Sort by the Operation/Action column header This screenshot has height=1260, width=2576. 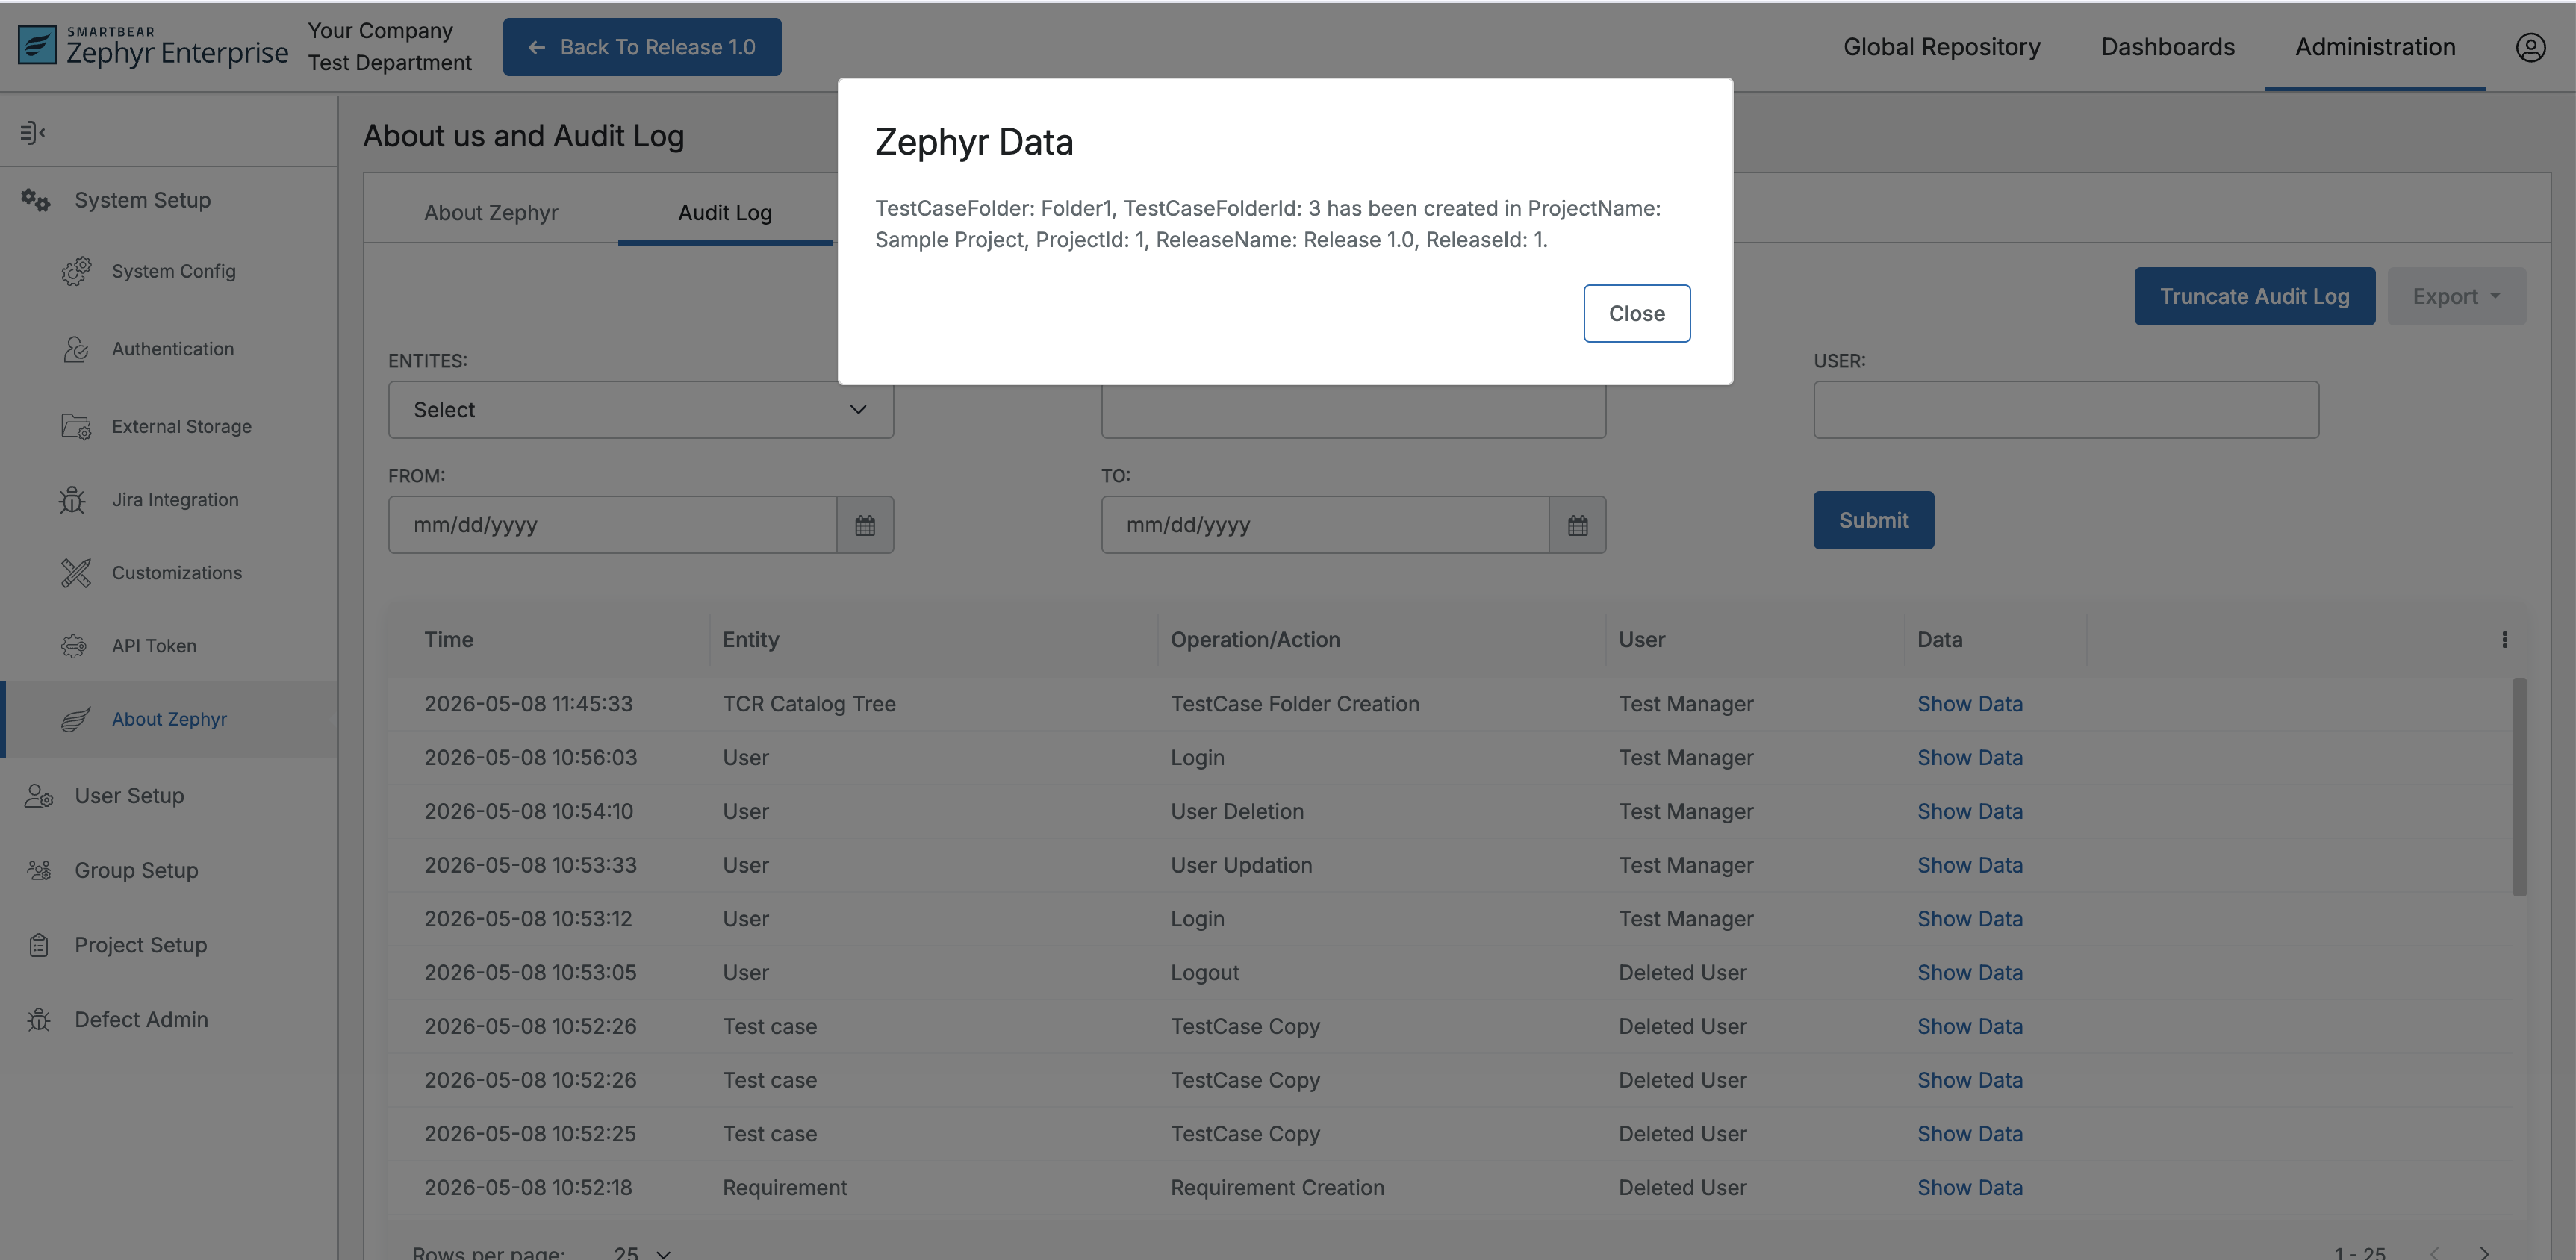(x=1255, y=640)
